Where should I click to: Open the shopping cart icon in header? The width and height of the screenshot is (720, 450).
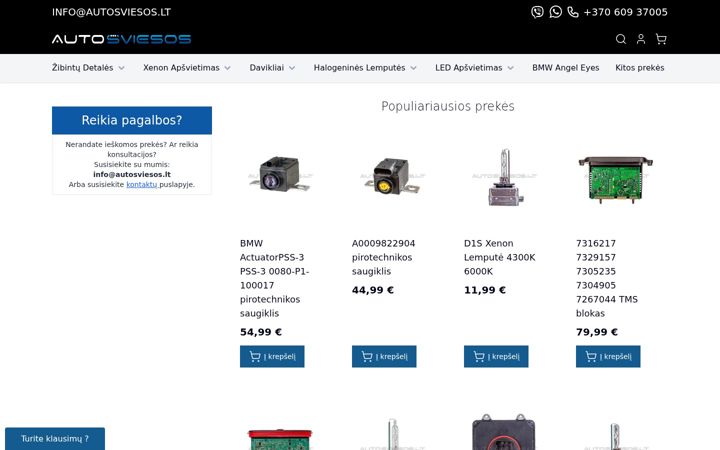click(661, 39)
